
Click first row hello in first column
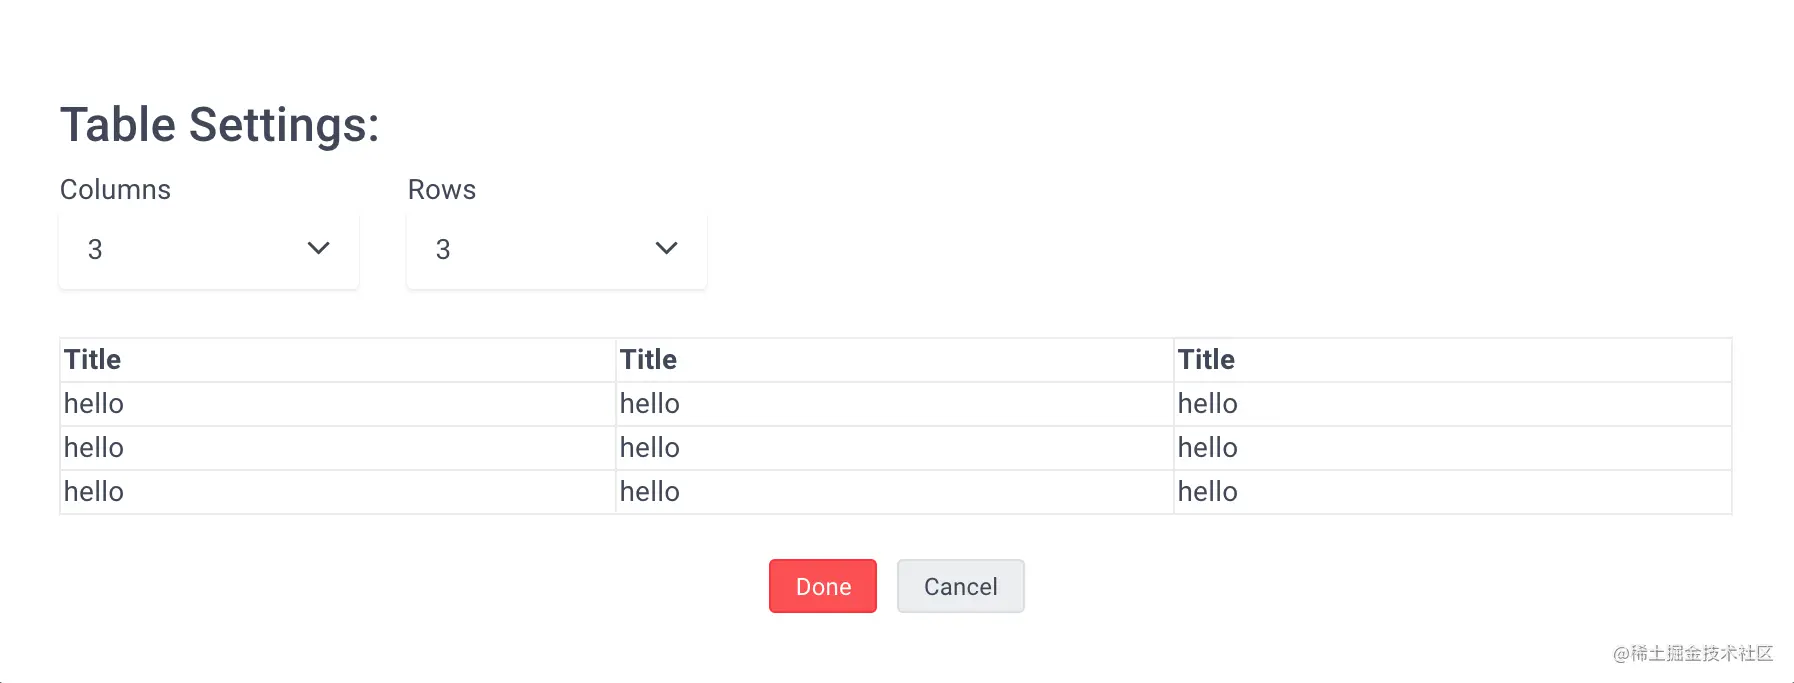pyautogui.click(x=94, y=404)
